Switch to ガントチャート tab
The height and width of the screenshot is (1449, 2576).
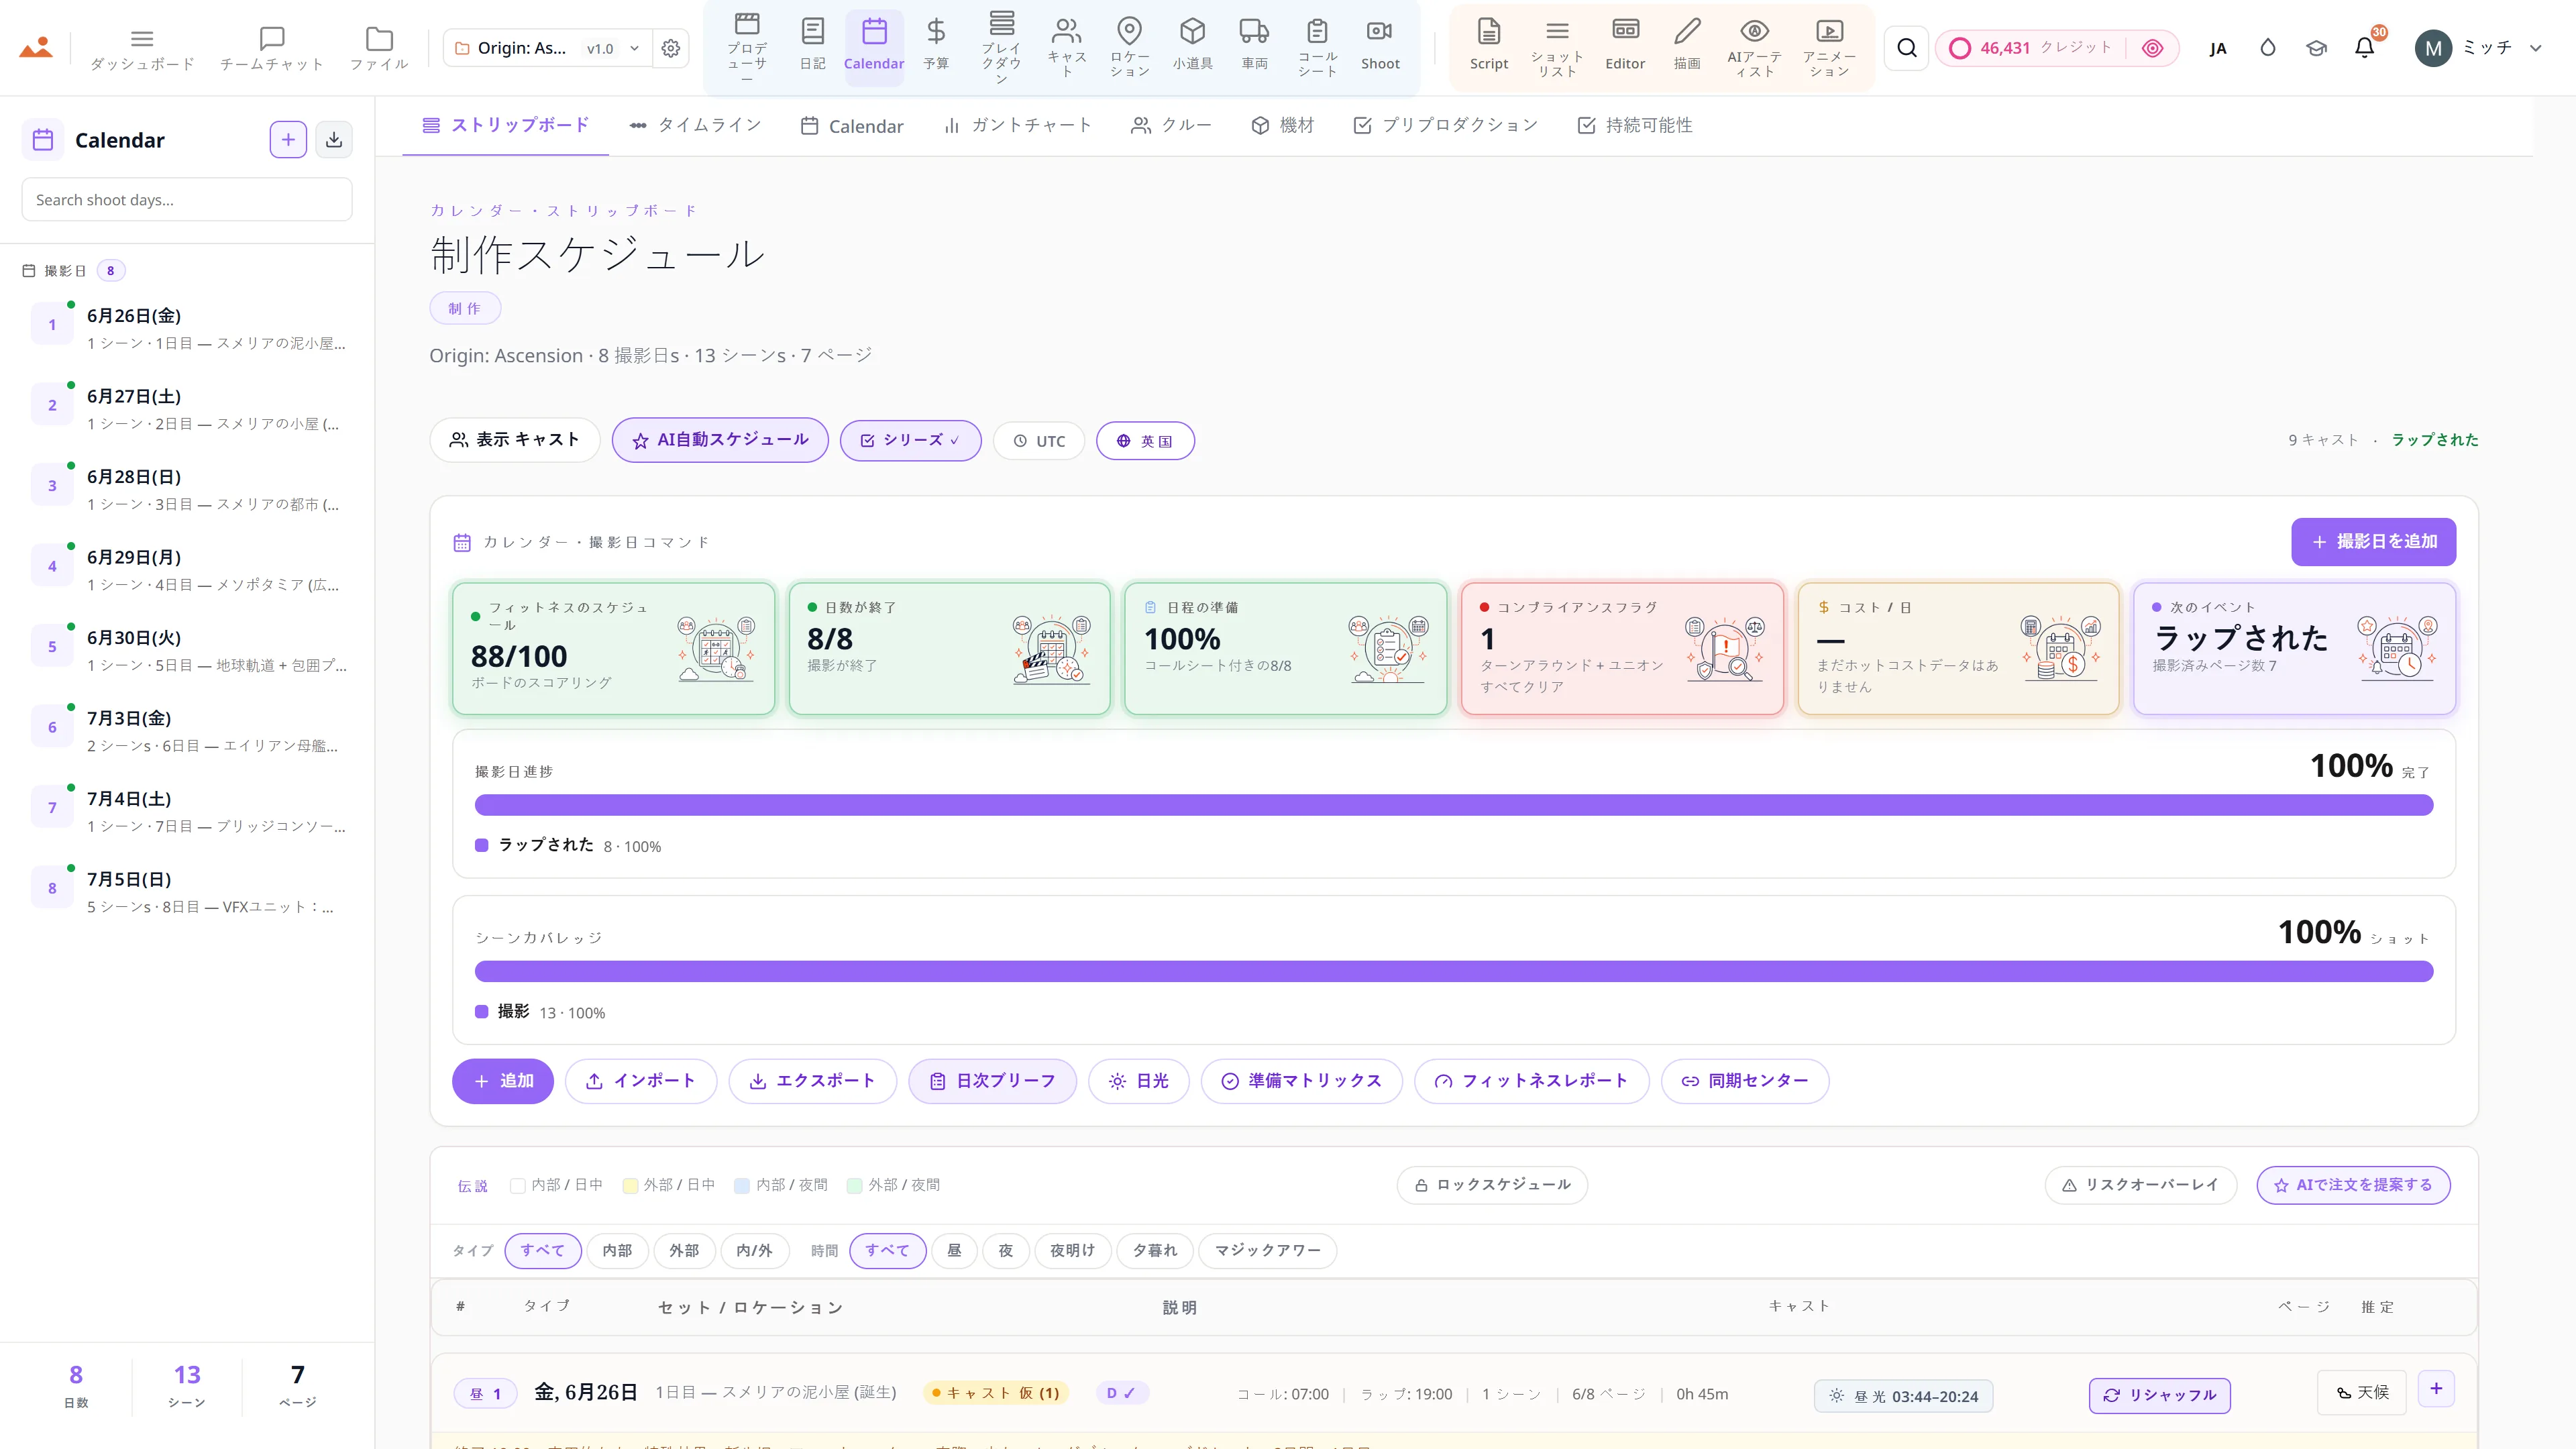pos(1017,125)
